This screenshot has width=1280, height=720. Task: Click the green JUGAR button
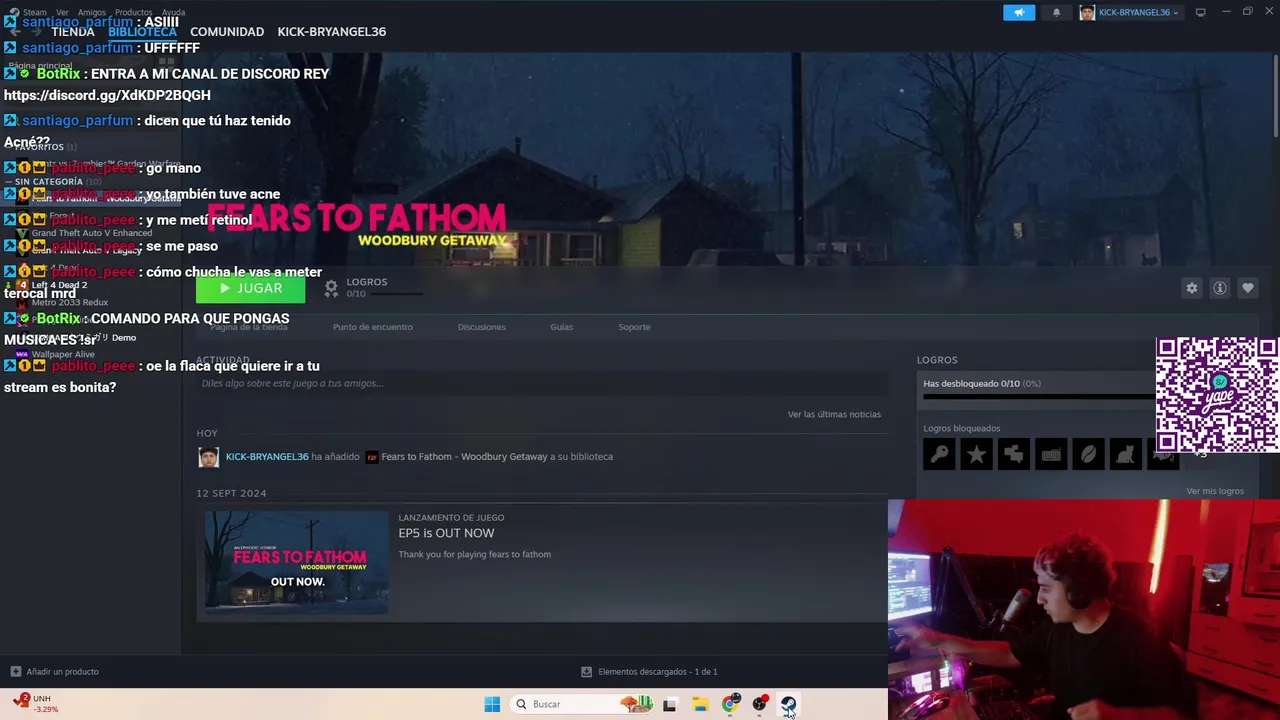coord(250,288)
